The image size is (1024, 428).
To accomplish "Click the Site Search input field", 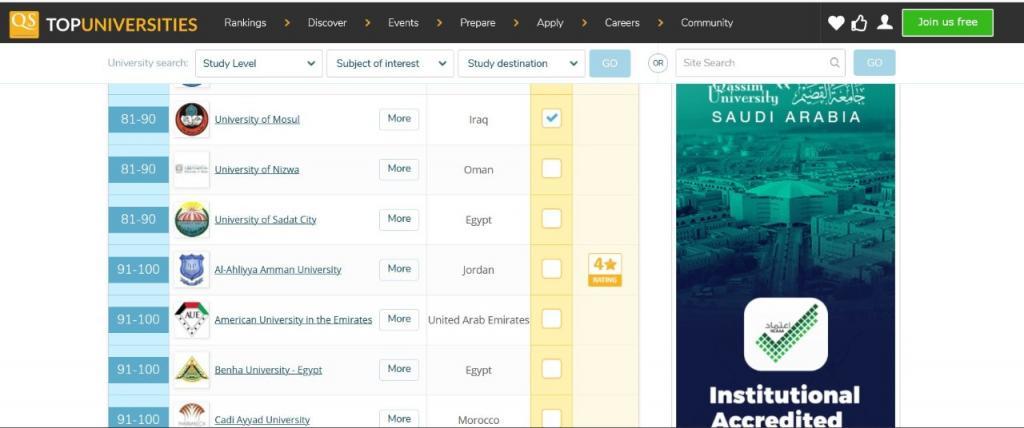I will pyautogui.click(x=754, y=63).
